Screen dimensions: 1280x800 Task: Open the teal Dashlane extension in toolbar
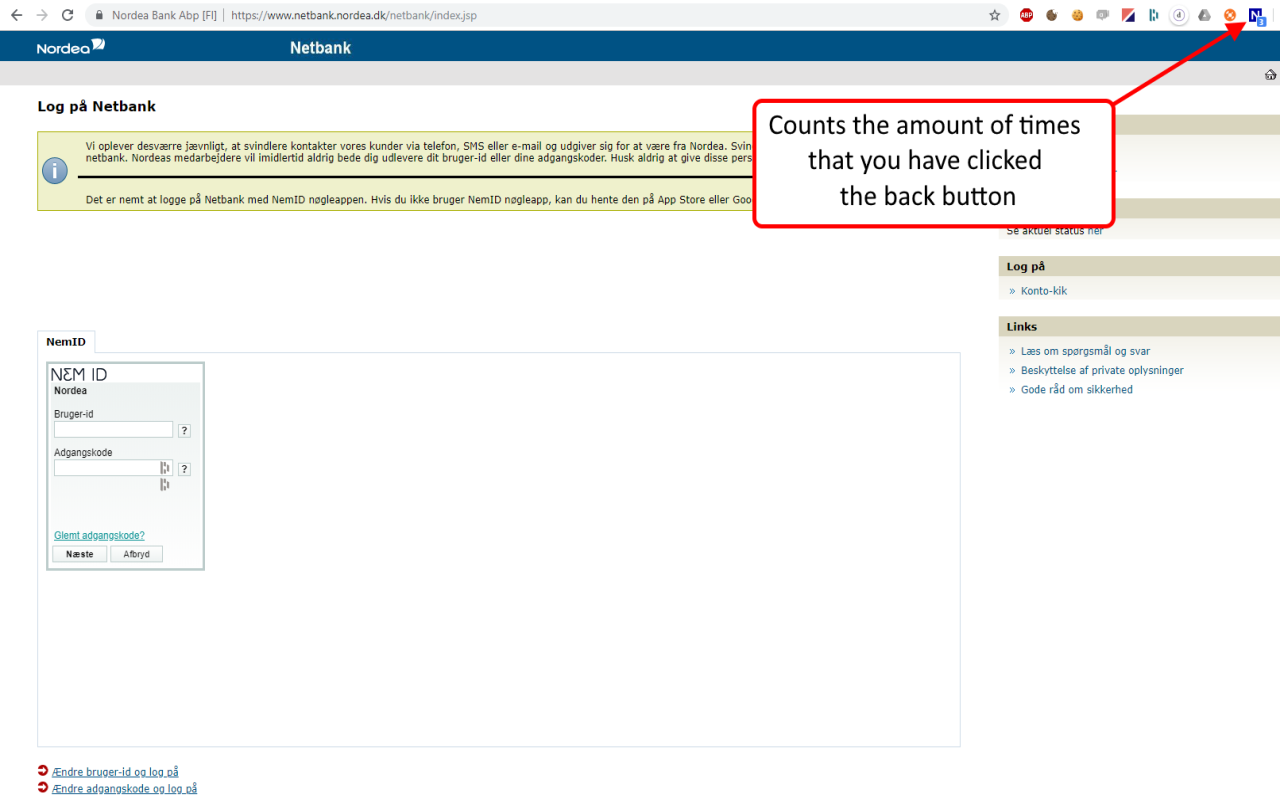point(1153,15)
